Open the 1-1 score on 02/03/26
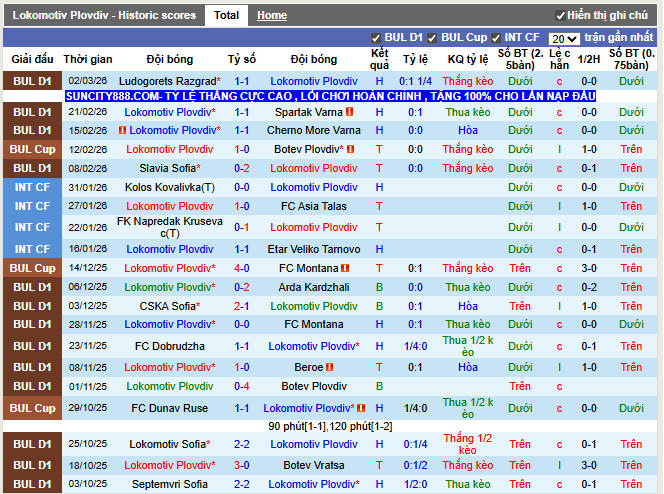Viewport: 664px width, 494px height. [242, 81]
